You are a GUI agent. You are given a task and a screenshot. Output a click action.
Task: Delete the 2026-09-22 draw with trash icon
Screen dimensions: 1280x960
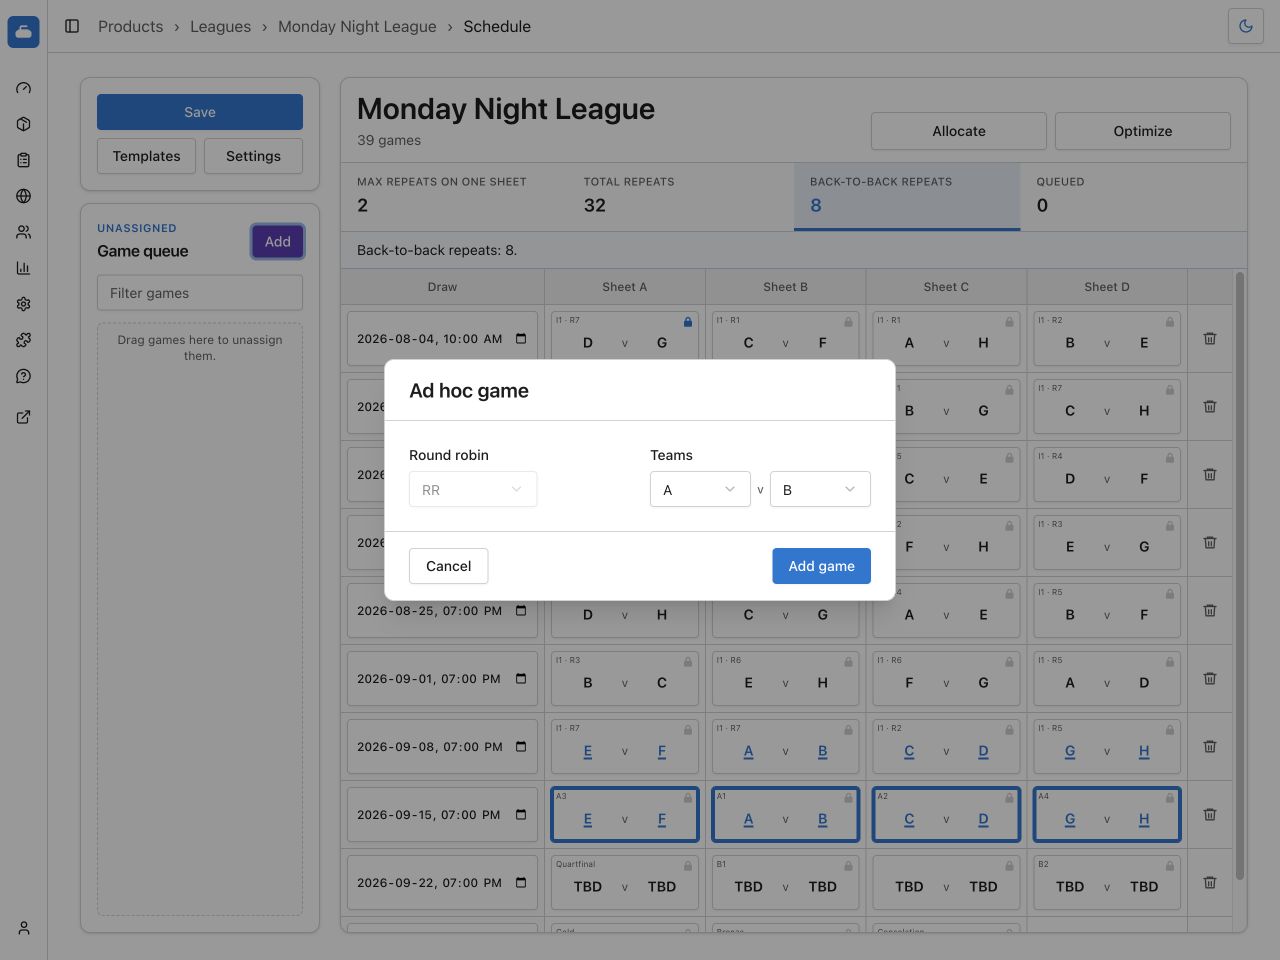1210,883
